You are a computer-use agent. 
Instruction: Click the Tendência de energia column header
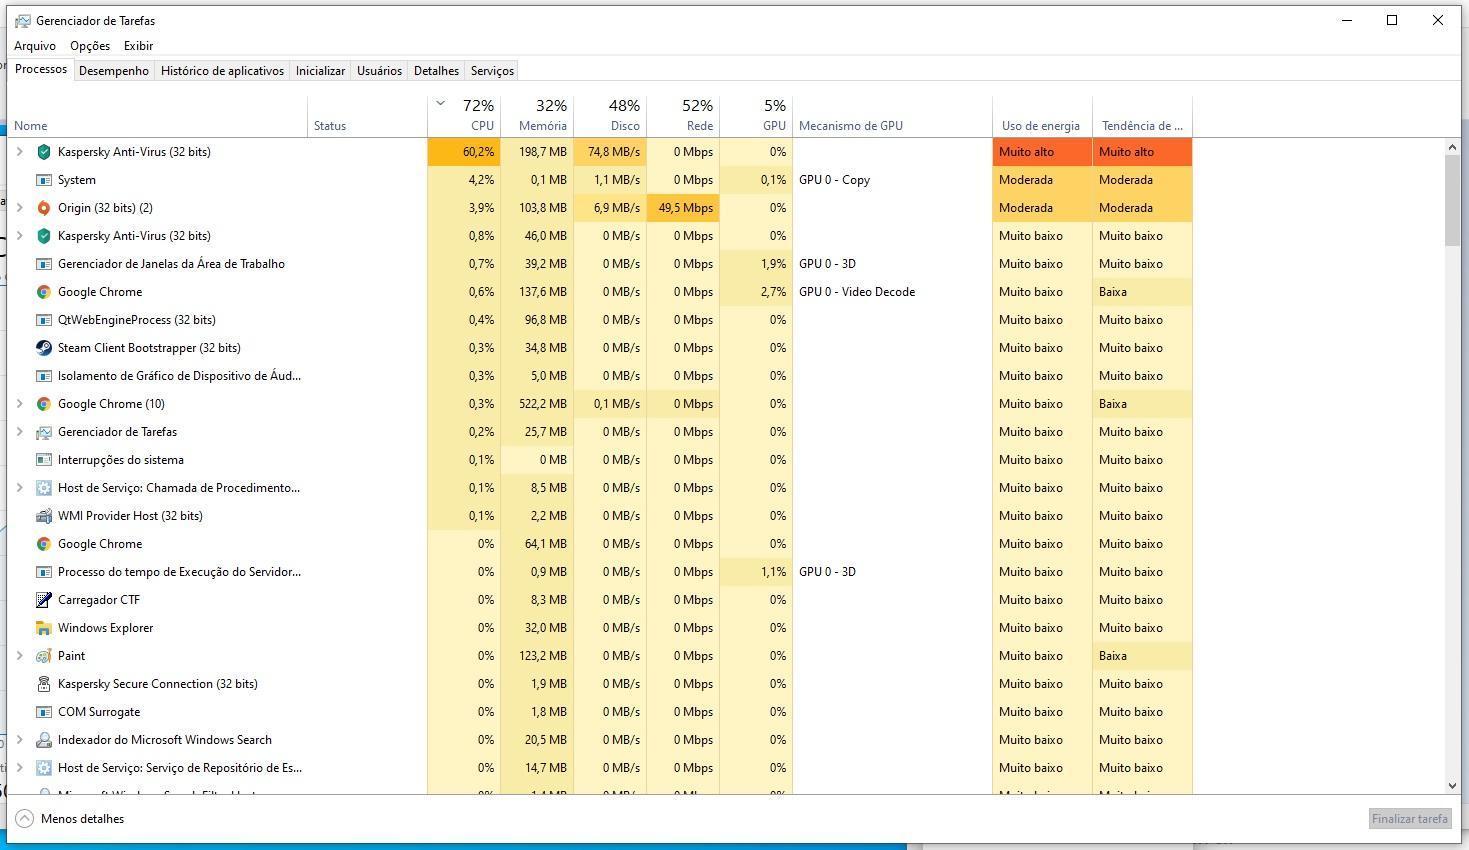pyautogui.click(x=1142, y=116)
